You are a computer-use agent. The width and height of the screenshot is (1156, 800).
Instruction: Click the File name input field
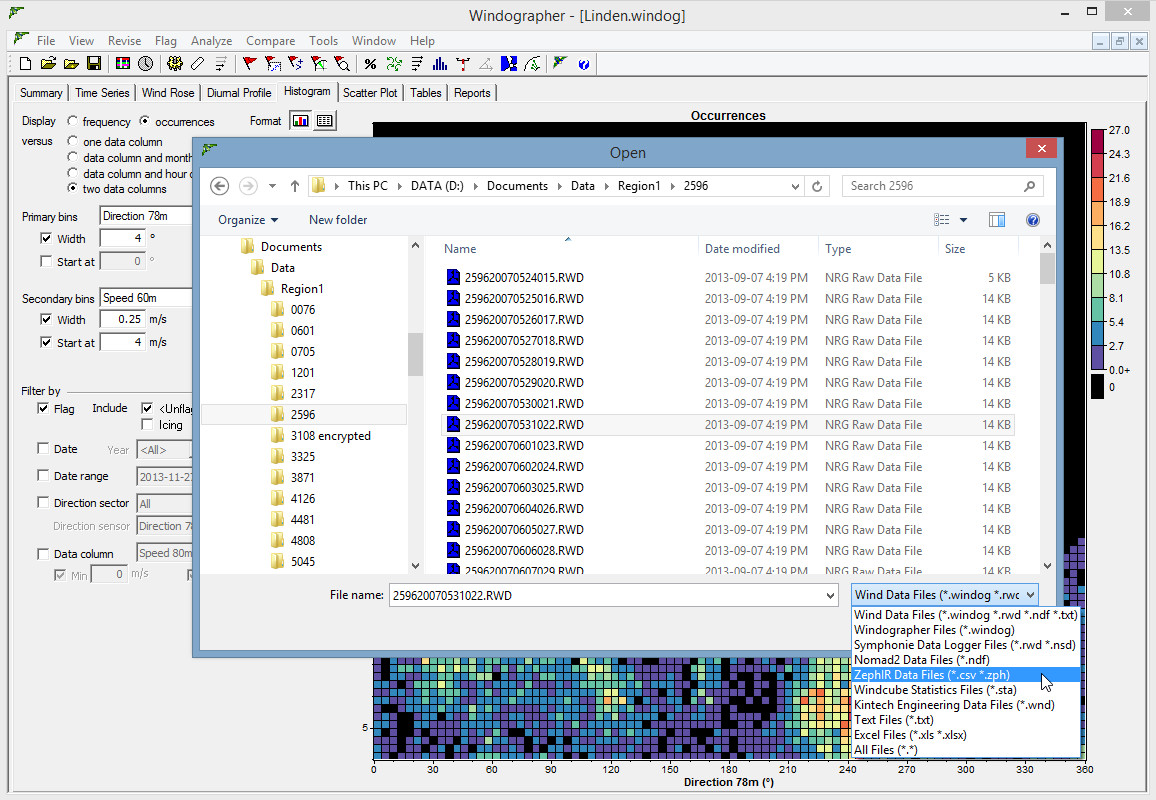click(x=606, y=596)
